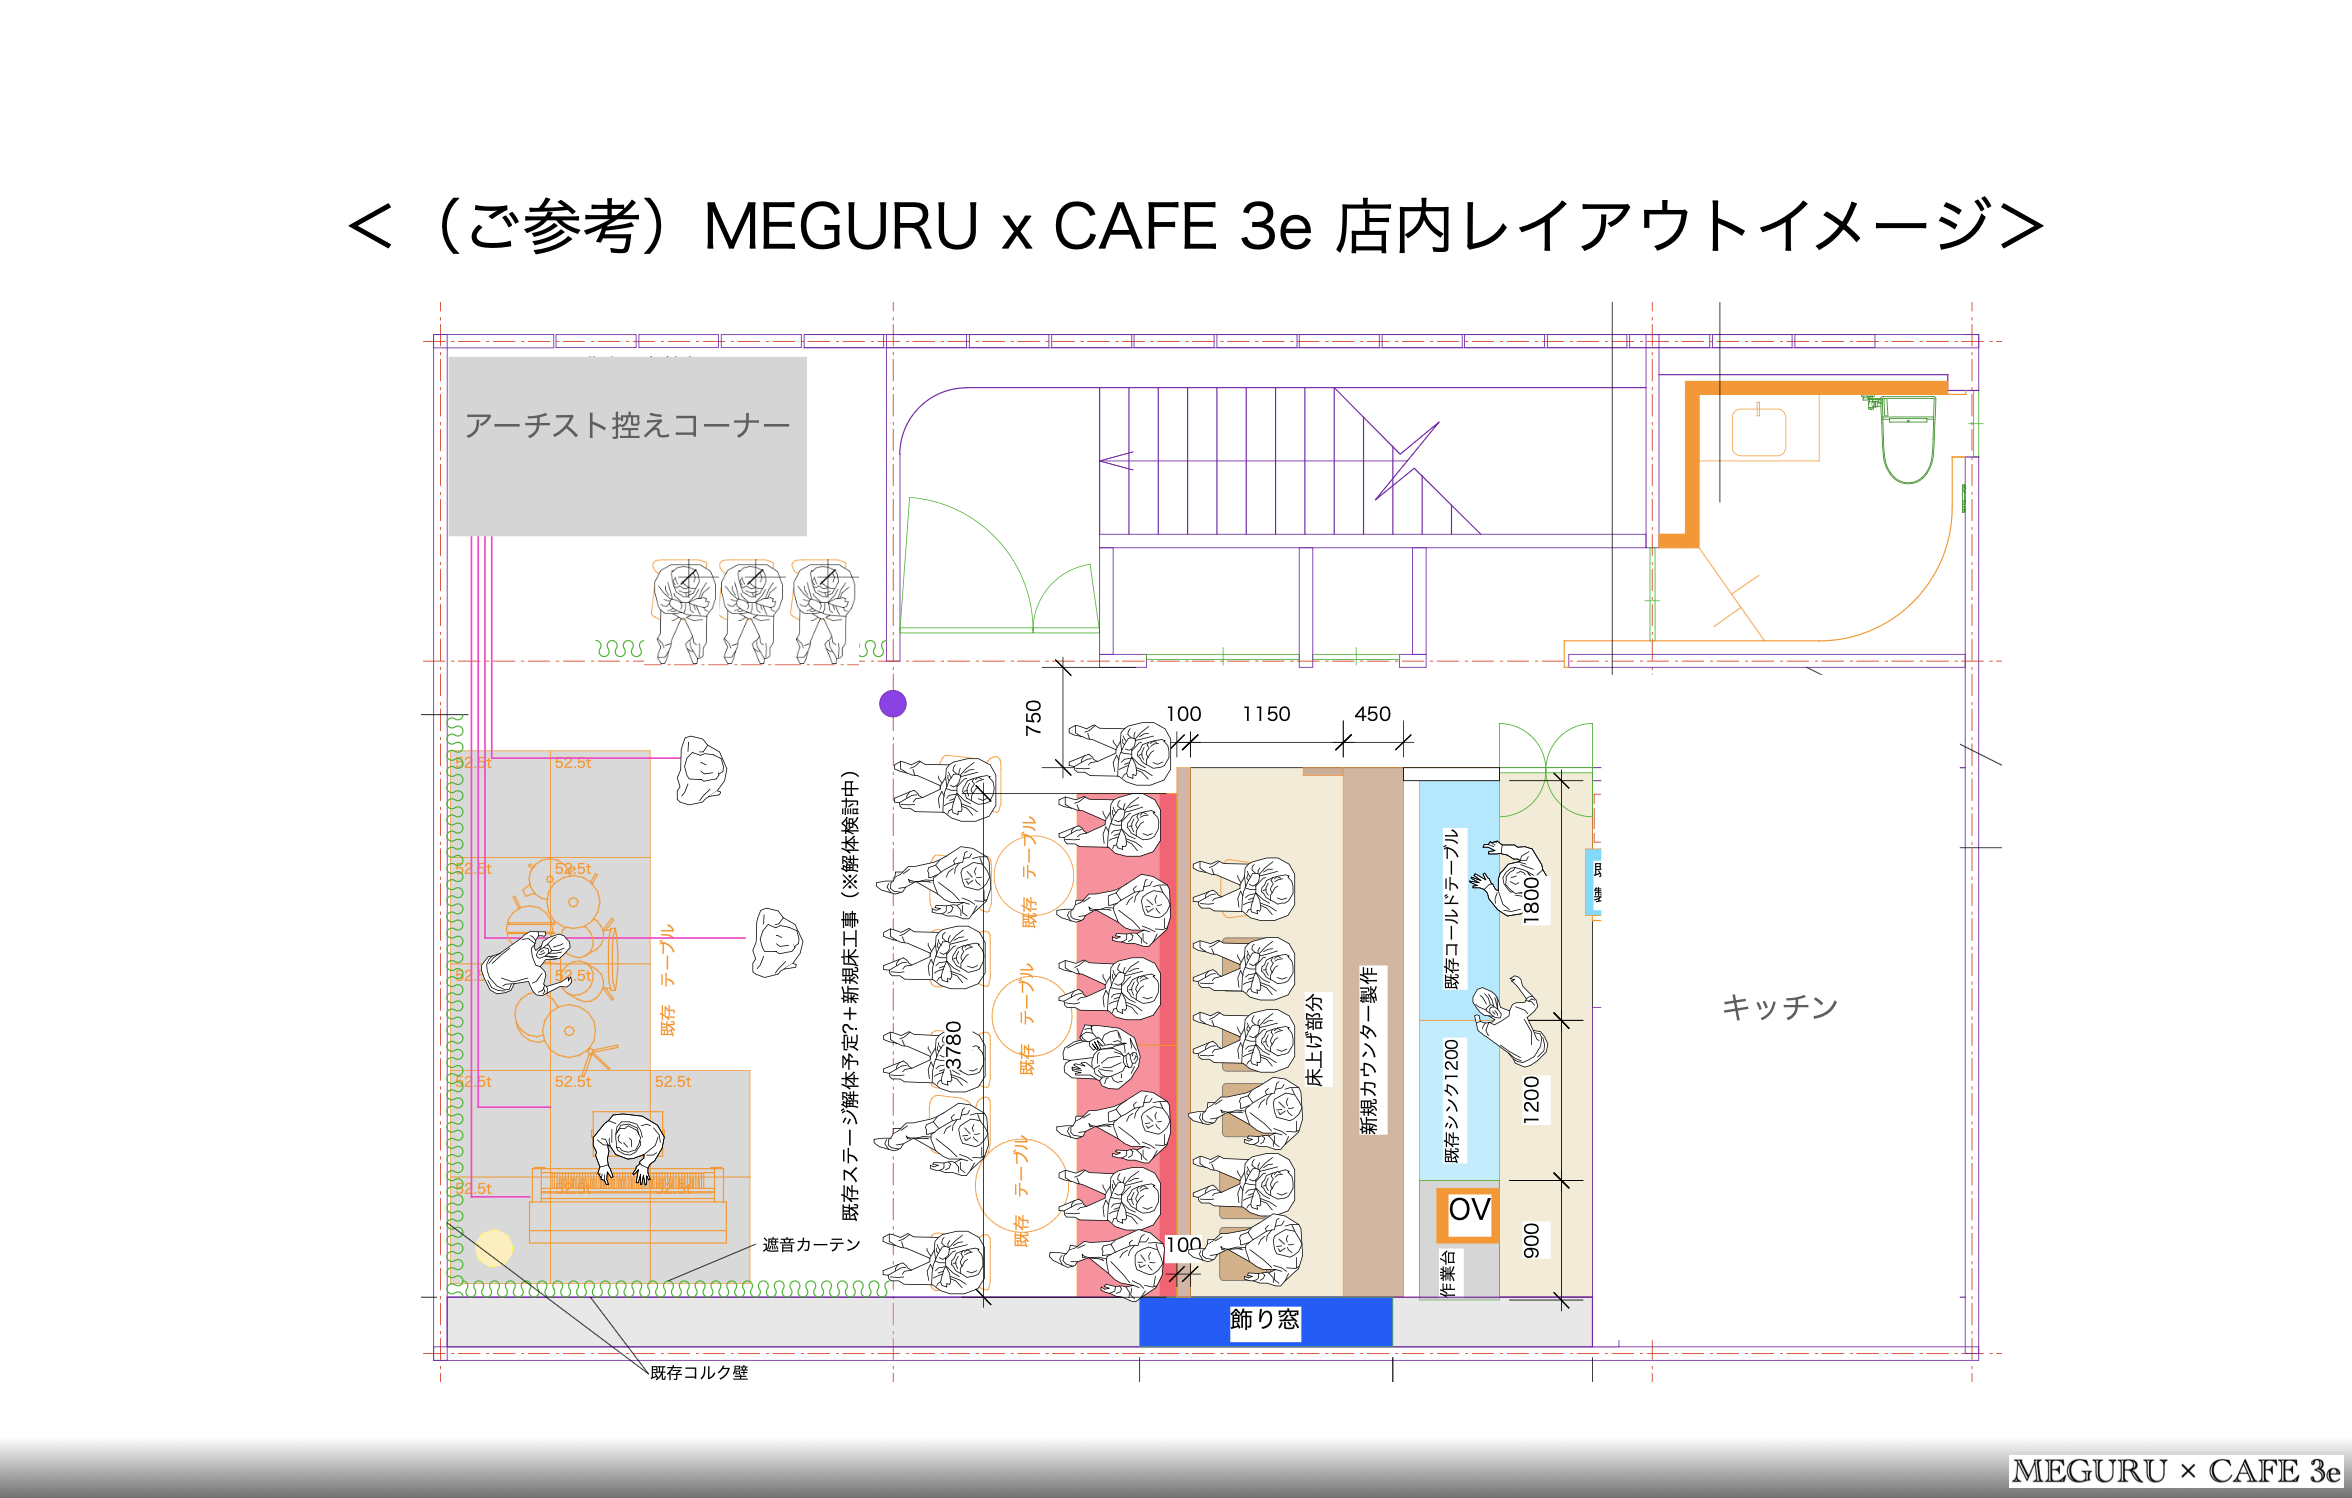Select the keyboard player figure on stage

click(627, 1147)
